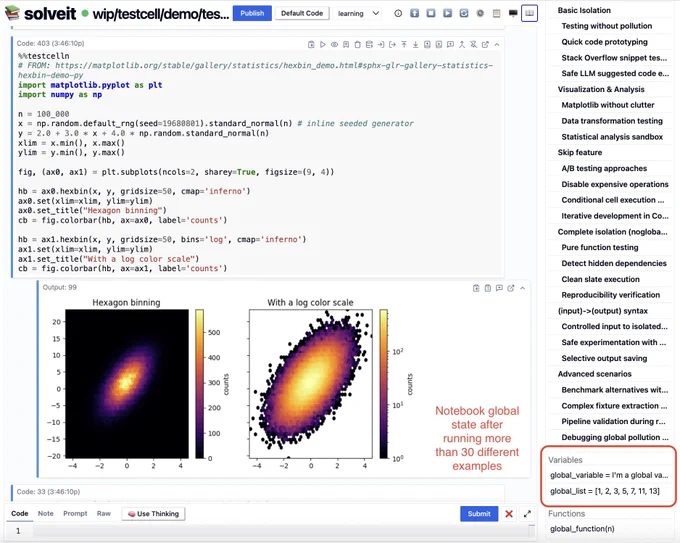
Task: Delete cell Code 403 with trash icon
Action: point(357,44)
